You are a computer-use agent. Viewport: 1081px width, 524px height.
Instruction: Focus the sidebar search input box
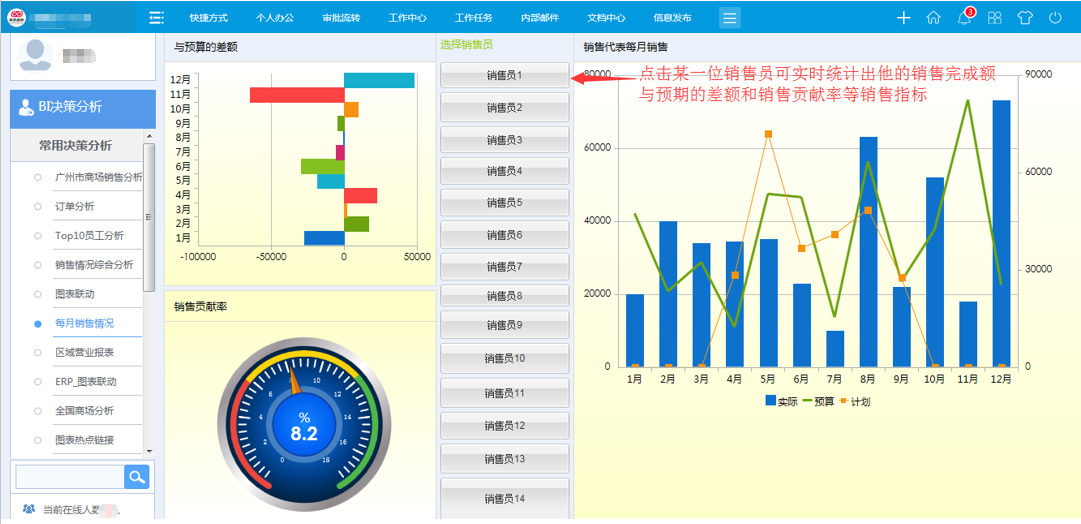tap(70, 476)
